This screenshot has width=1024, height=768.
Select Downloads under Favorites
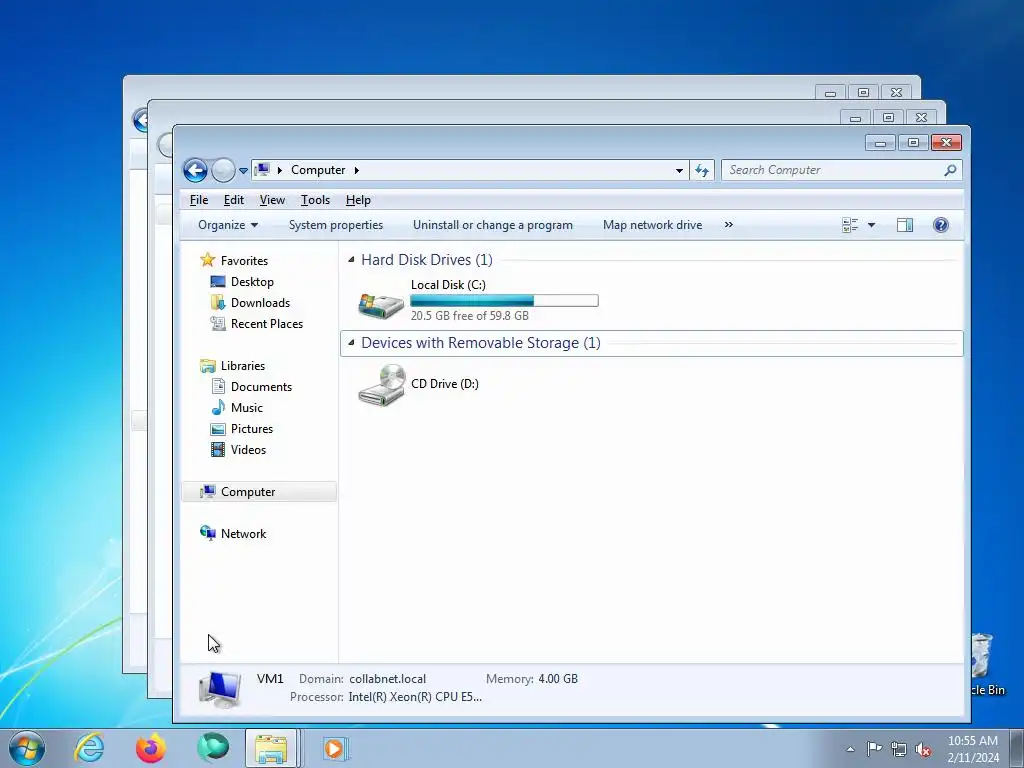click(x=260, y=302)
